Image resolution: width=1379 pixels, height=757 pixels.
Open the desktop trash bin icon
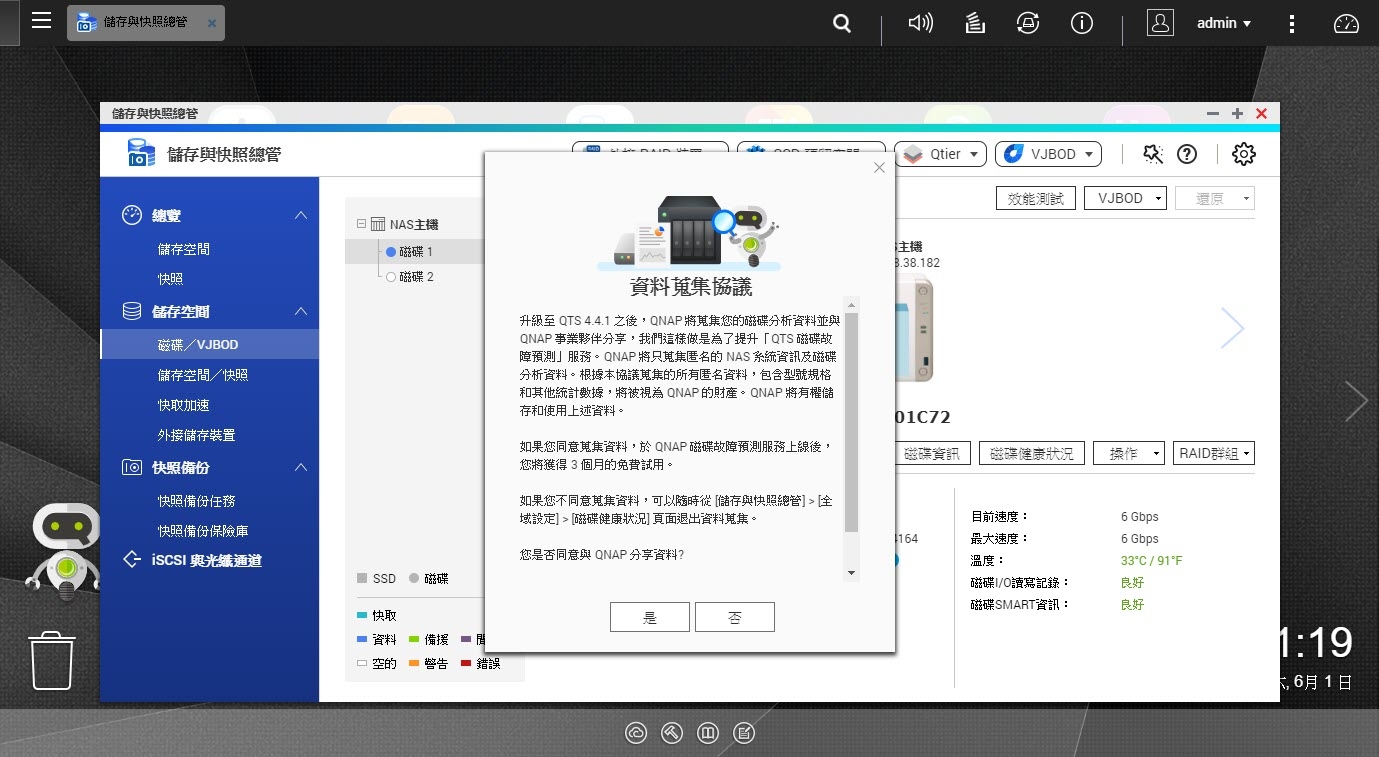click(52, 660)
